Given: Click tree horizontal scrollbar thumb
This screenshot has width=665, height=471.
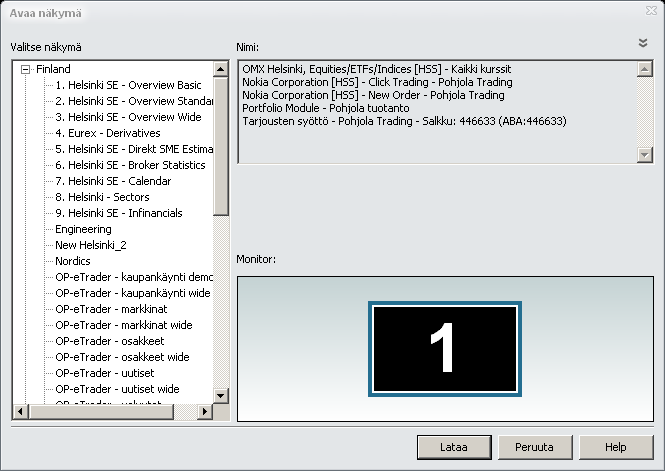Looking at the screenshot, I should (101, 411).
